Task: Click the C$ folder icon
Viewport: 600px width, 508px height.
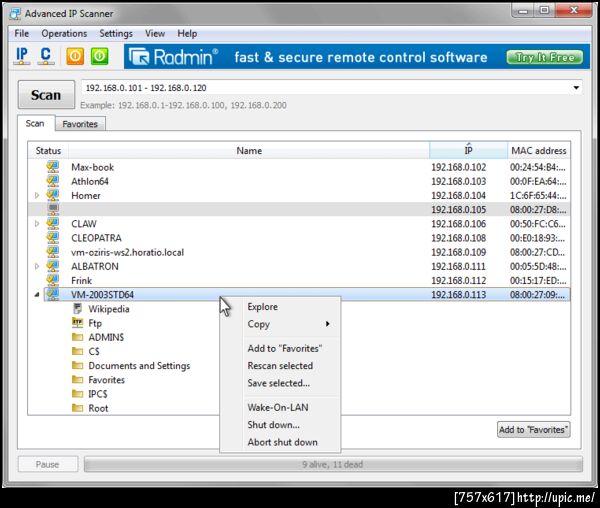Action: point(78,351)
